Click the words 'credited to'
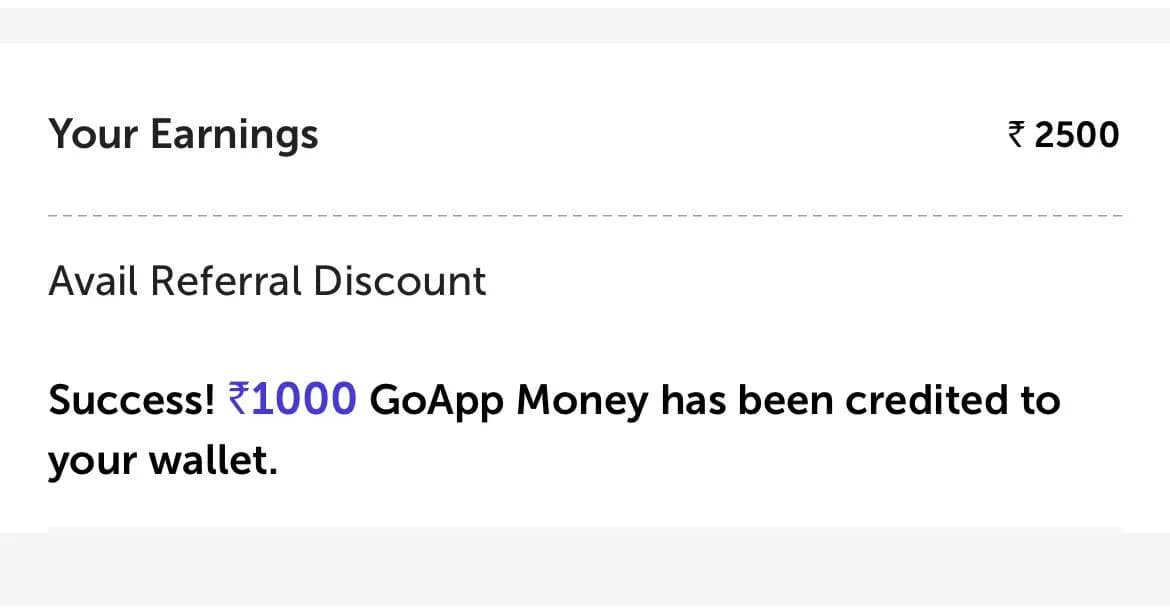The width and height of the screenshot is (1170, 609). pyautogui.click(x=952, y=400)
